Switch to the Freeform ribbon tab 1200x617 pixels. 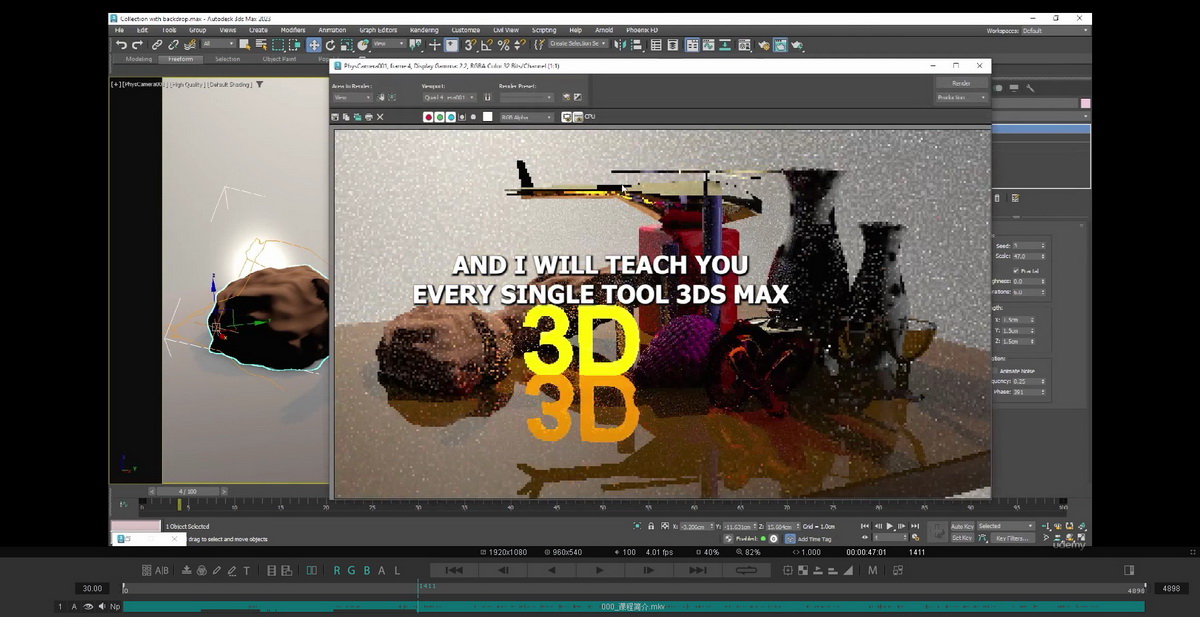point(181,59)
